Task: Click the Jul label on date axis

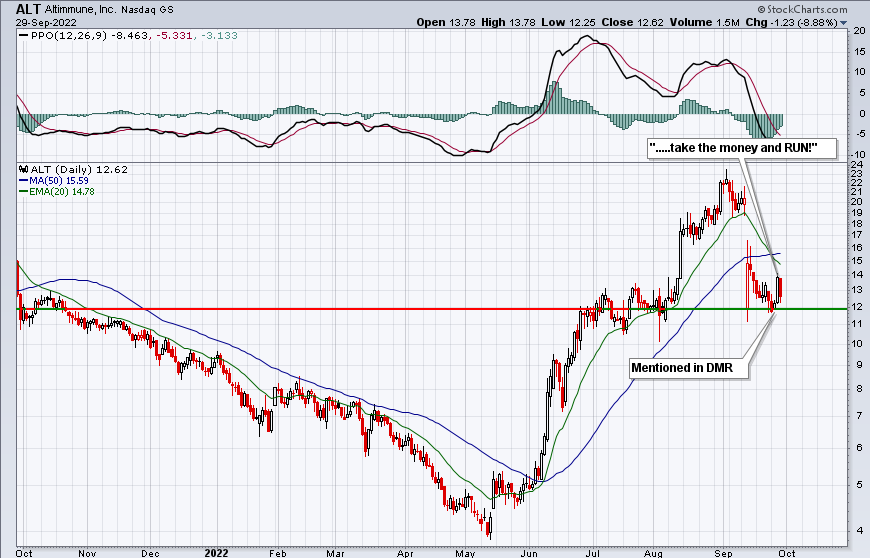Action: click(593, 553)
